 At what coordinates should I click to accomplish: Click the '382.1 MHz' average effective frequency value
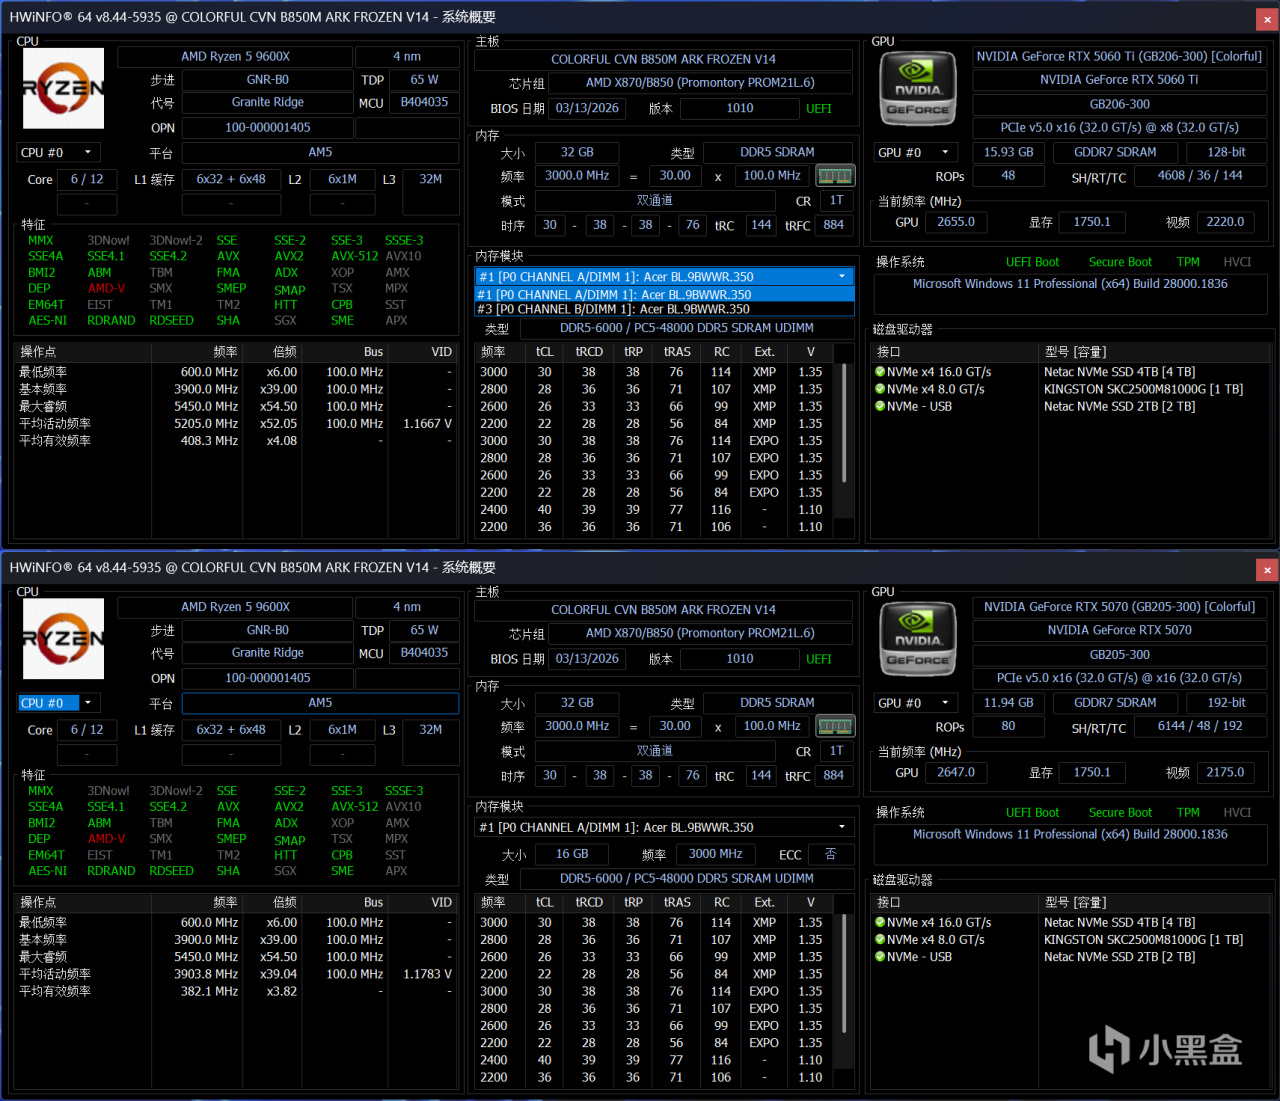point(209,991)
